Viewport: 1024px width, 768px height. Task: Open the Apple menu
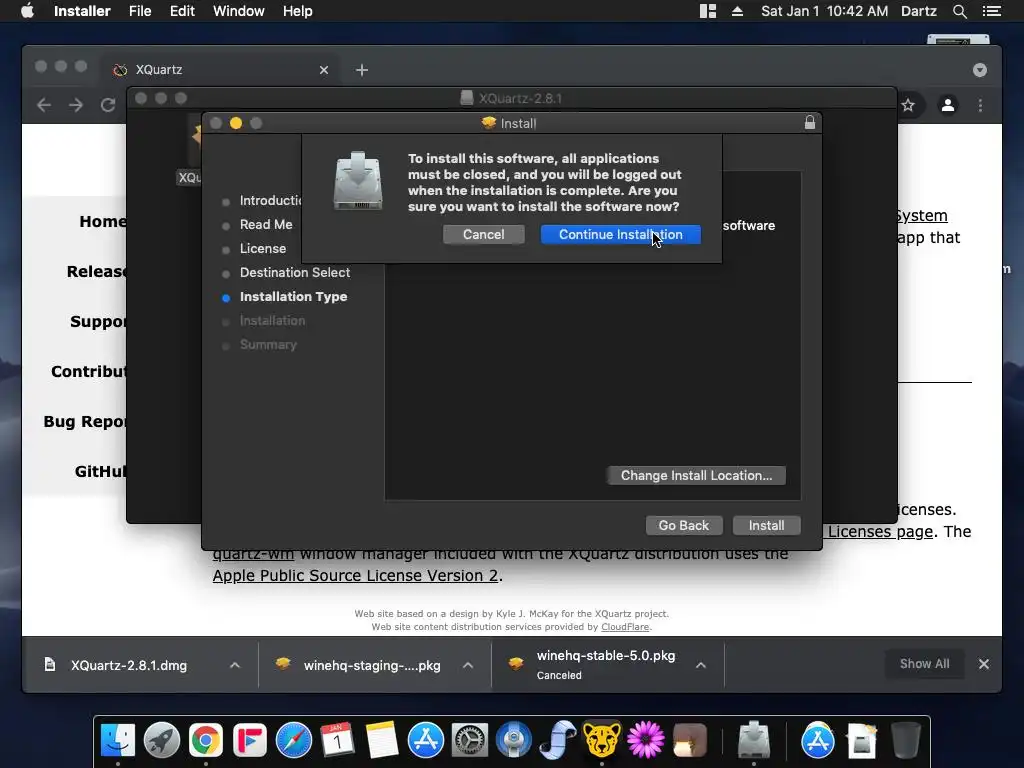click(27, 11)
